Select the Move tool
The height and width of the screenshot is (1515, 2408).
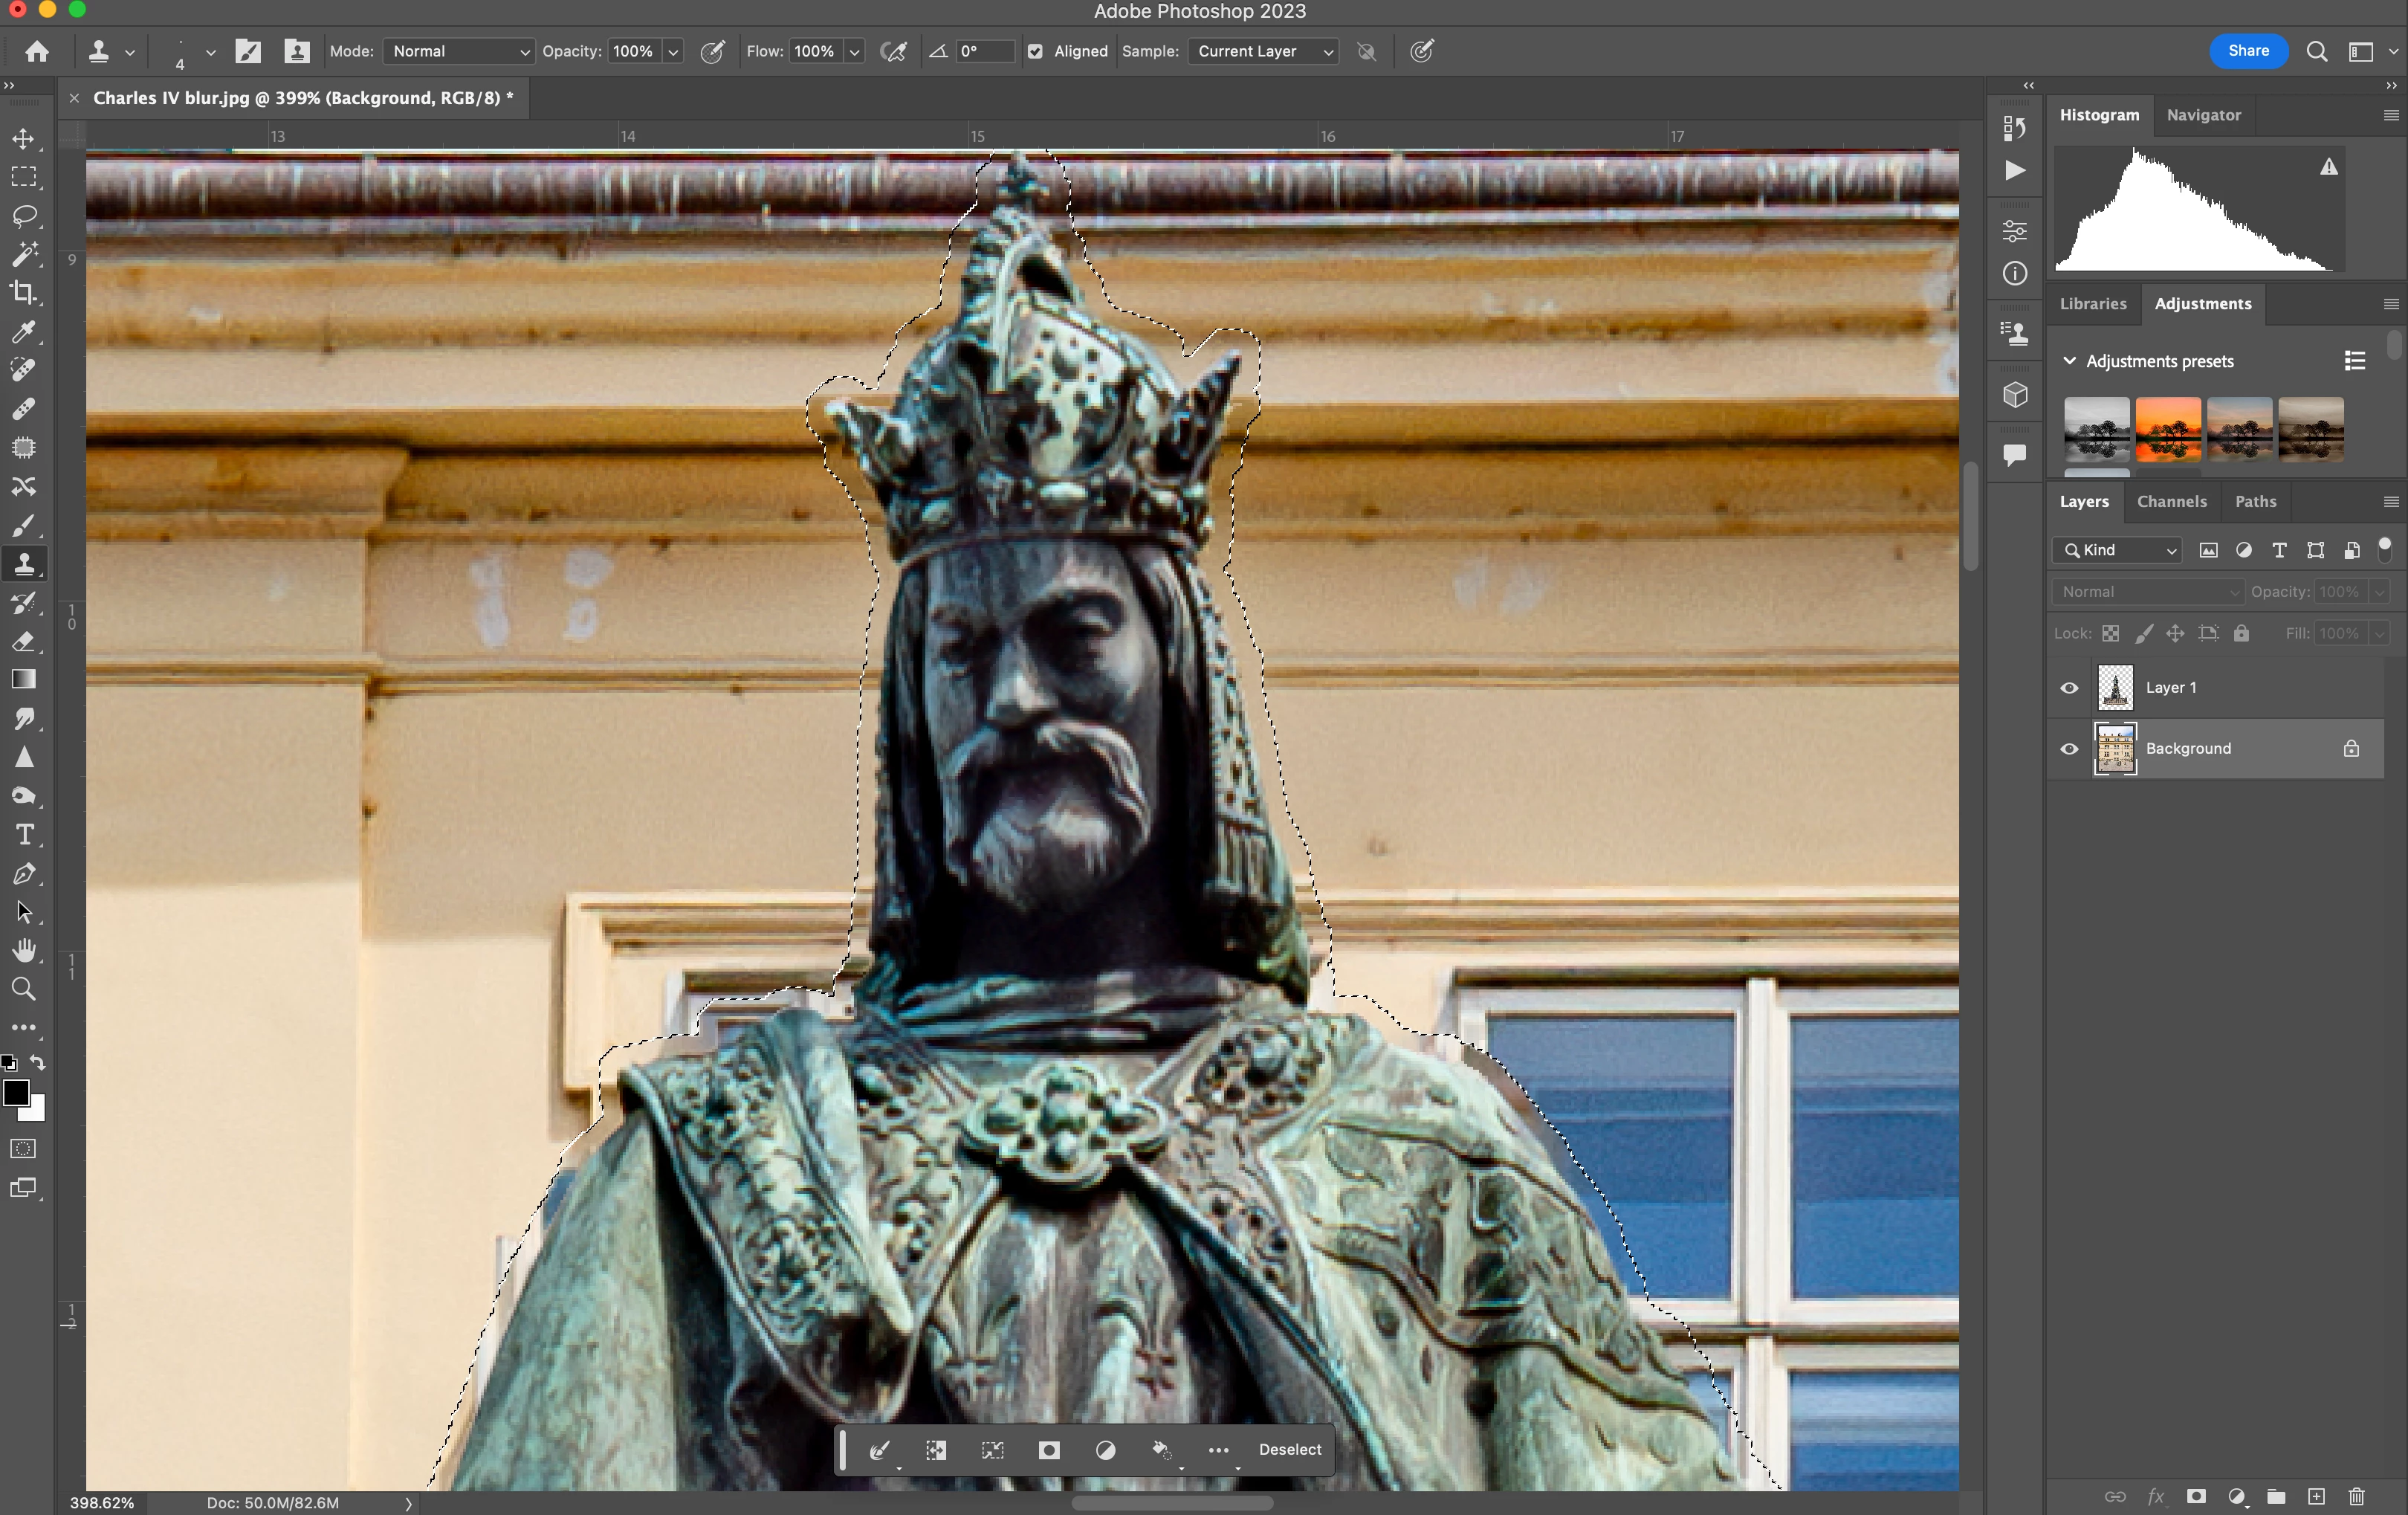click(x=24, y=138)
